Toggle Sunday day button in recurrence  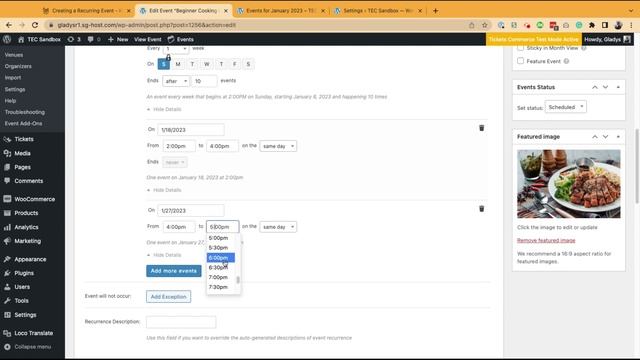(x=164, y=64)
